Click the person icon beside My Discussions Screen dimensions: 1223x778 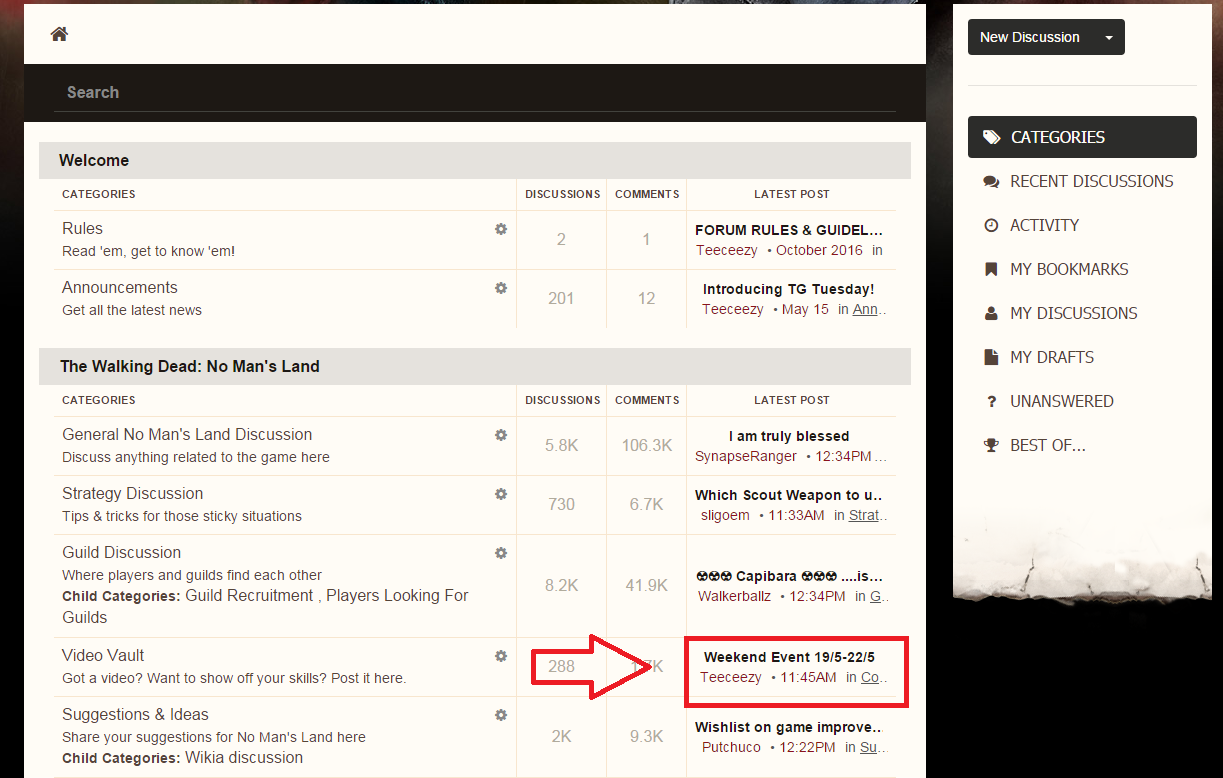[x=991, y=313]
